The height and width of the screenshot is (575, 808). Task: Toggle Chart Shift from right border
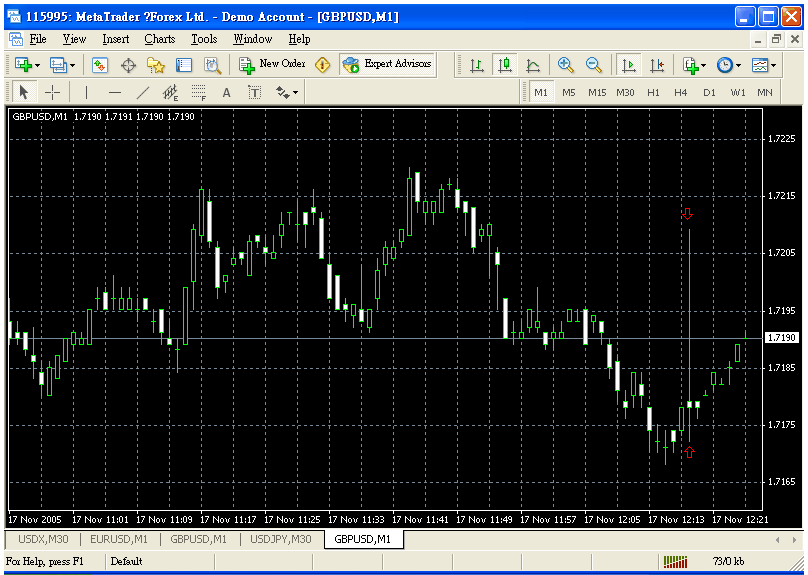(657, 65)
